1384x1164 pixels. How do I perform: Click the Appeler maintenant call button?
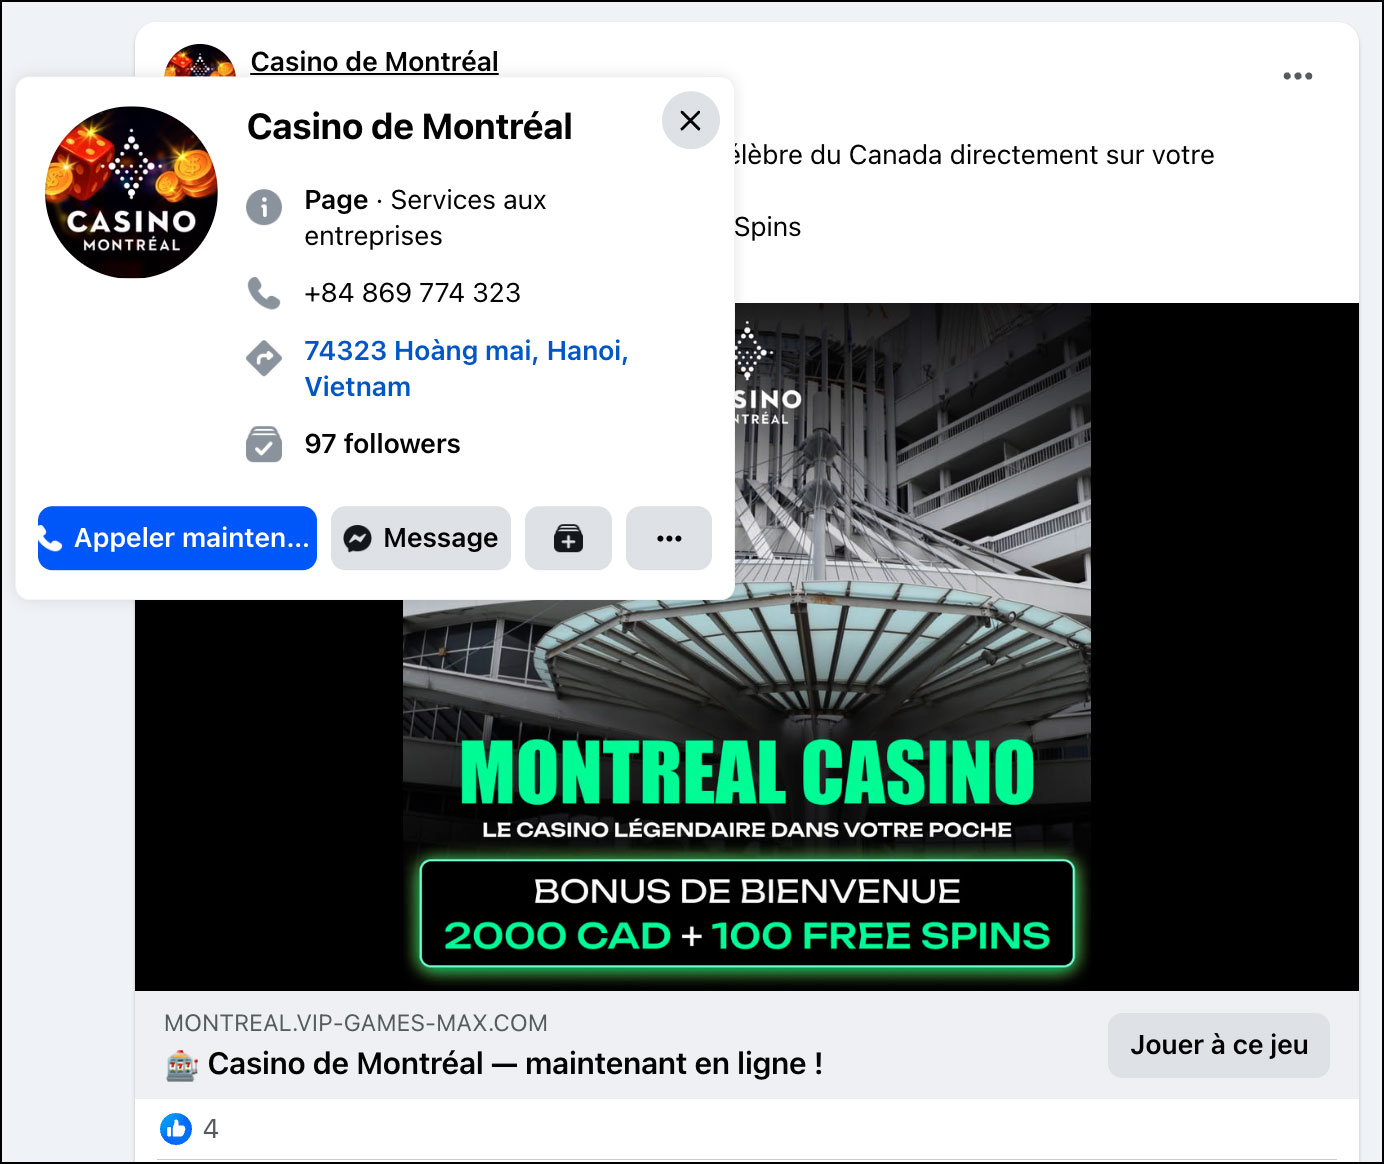click(x=177, y=538)
